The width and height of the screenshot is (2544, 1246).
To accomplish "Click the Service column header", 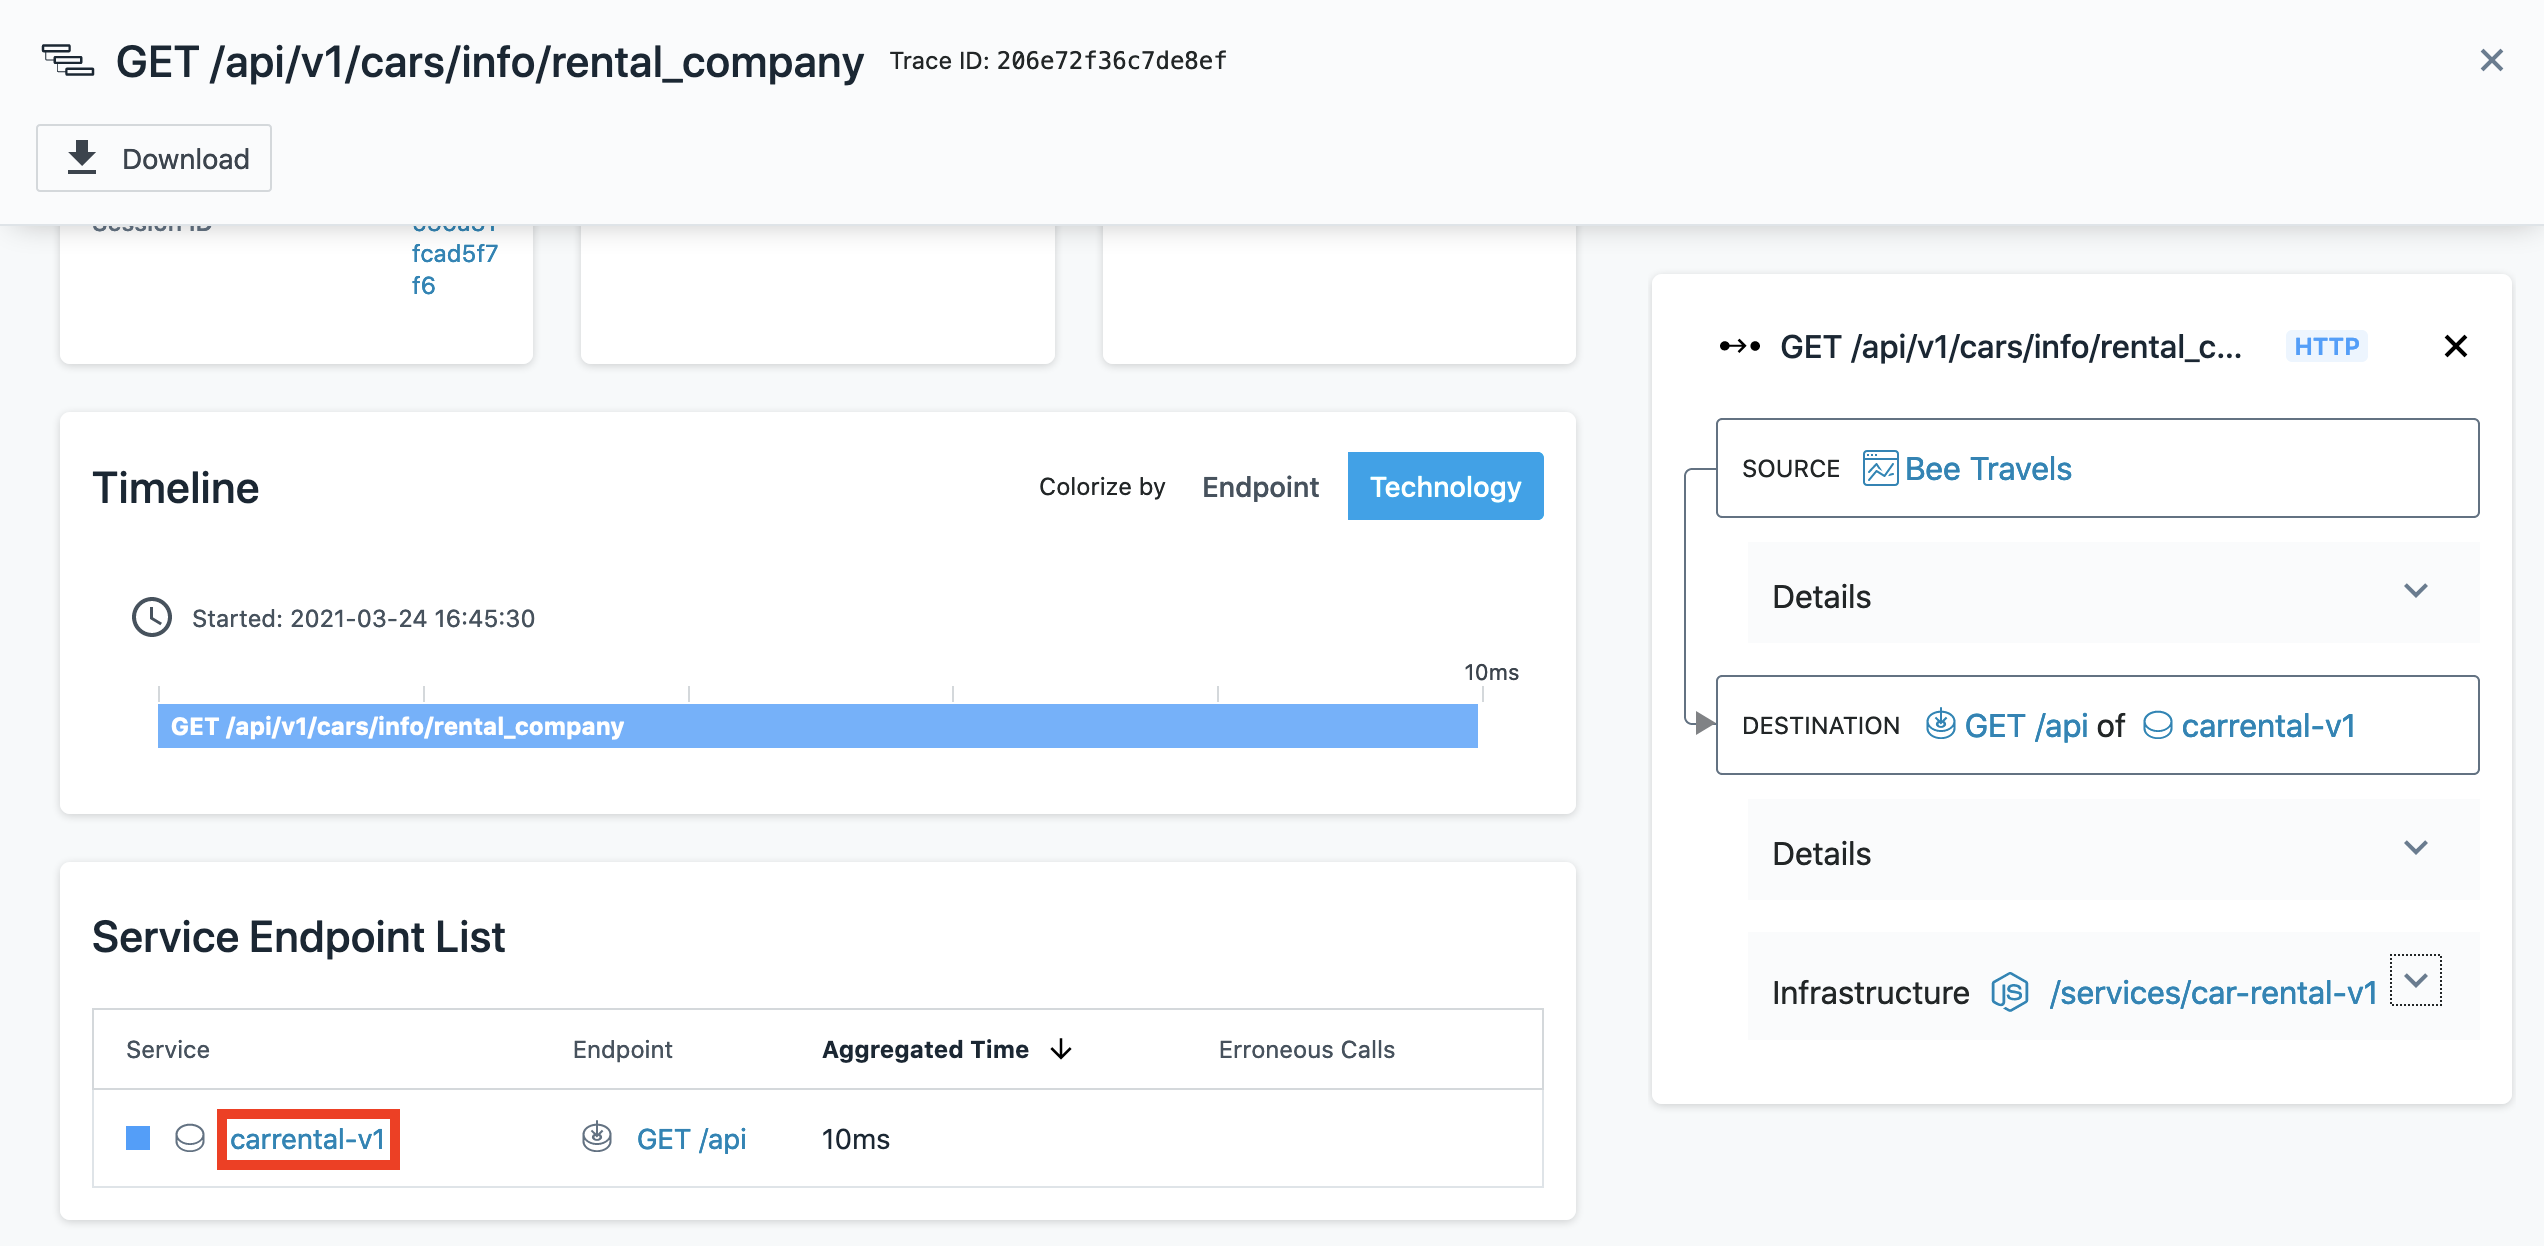I will [x=168, y=1049].
